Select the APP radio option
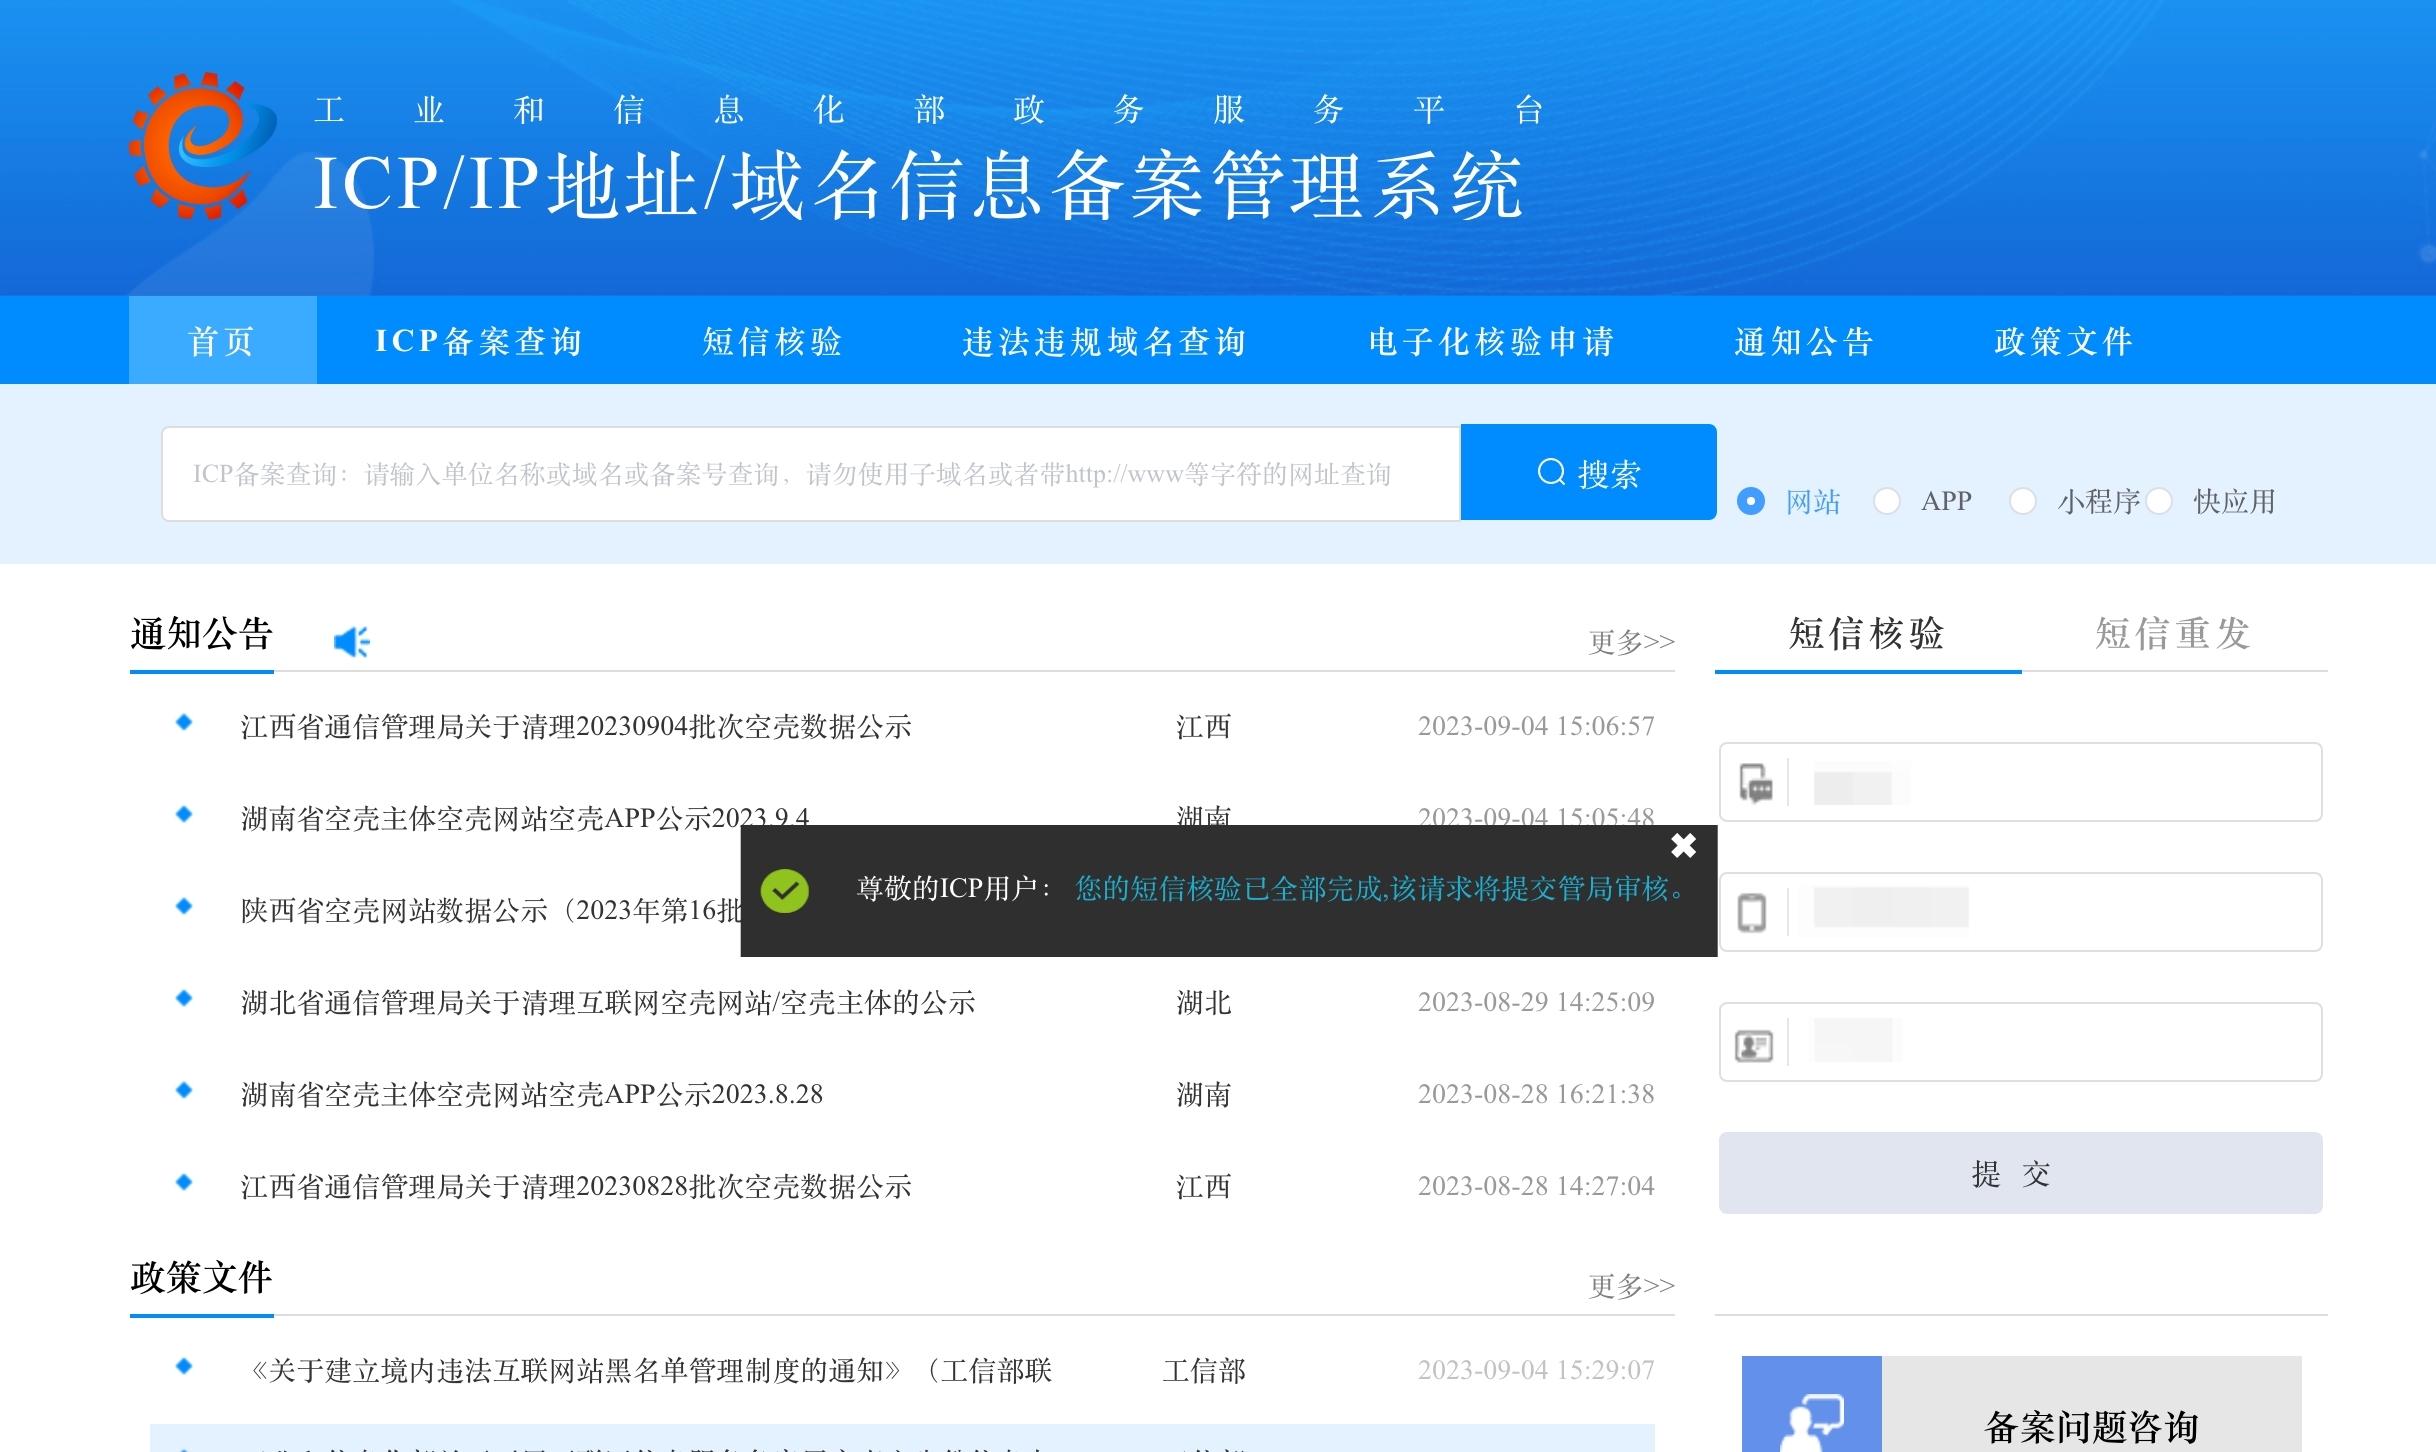 pos(1887,501)
